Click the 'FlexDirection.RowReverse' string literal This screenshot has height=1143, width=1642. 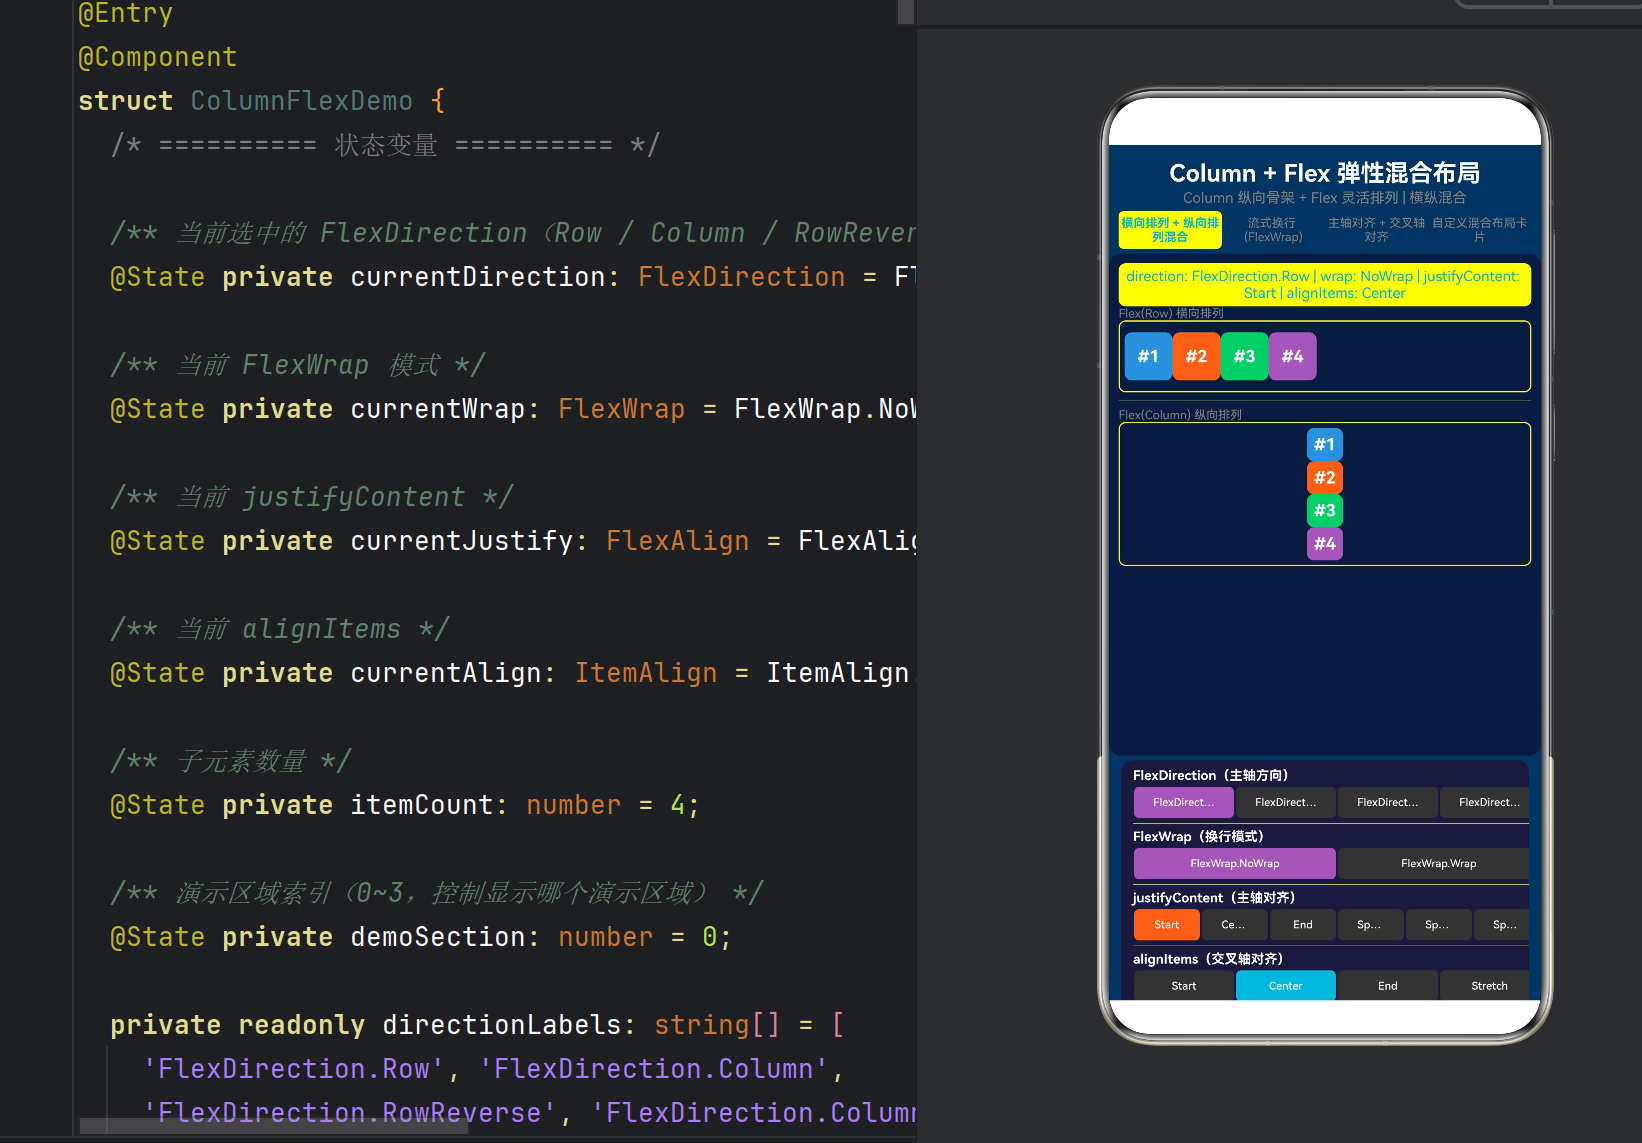350,1113
